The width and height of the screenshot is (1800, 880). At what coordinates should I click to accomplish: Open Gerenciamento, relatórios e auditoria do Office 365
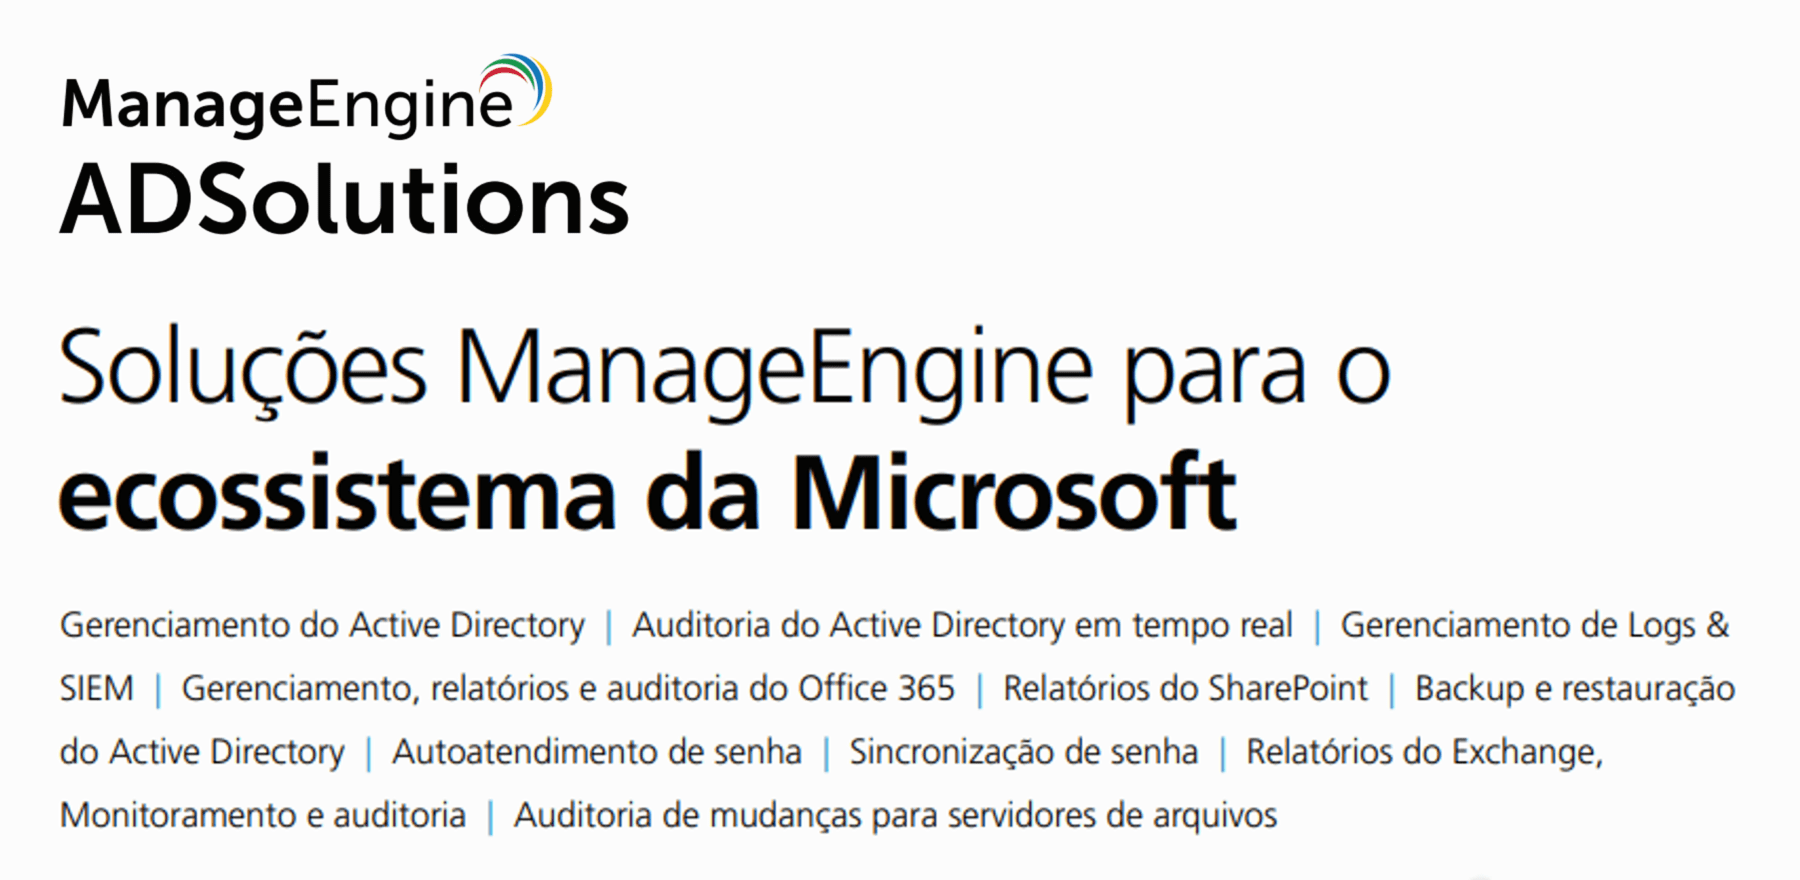pyautogui.click(x=567, y=689)
